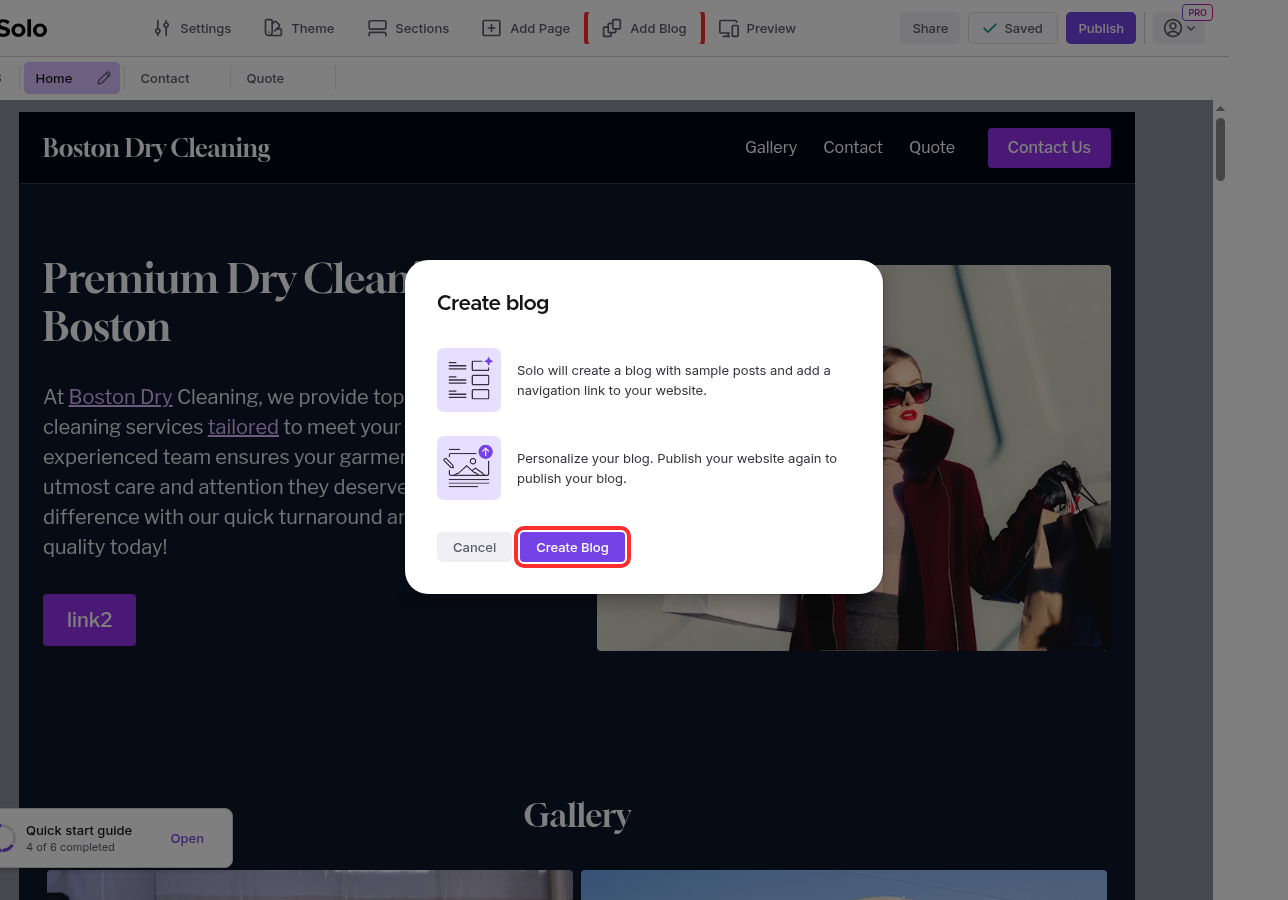
Task: Click the 4 of 6 completed text
Action: [x=70, y=847]
